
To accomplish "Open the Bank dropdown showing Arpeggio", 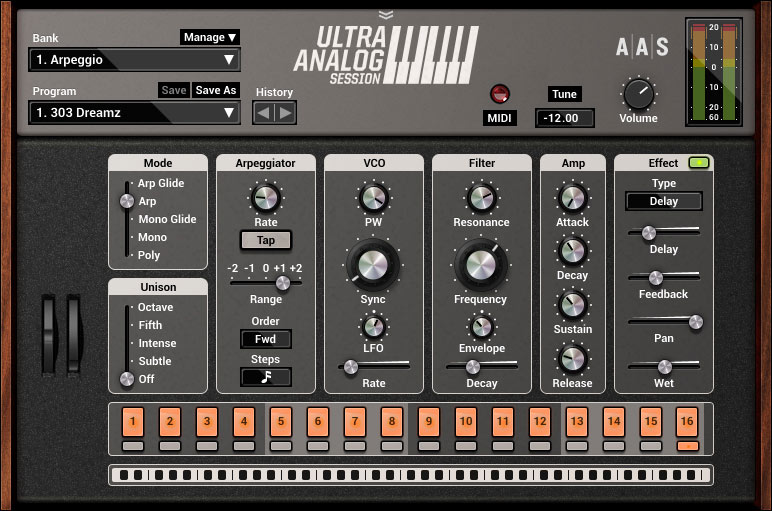I will 135,60.
